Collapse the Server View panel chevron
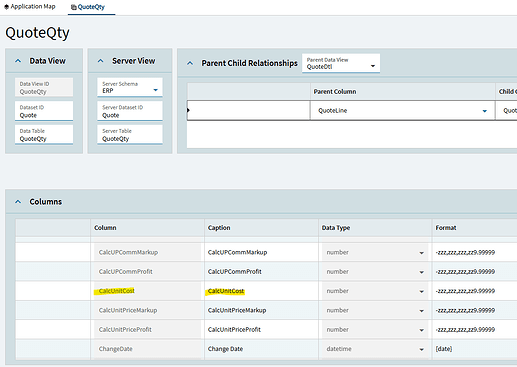The height and width of the screenshot is (367, 517). point(101,61)
